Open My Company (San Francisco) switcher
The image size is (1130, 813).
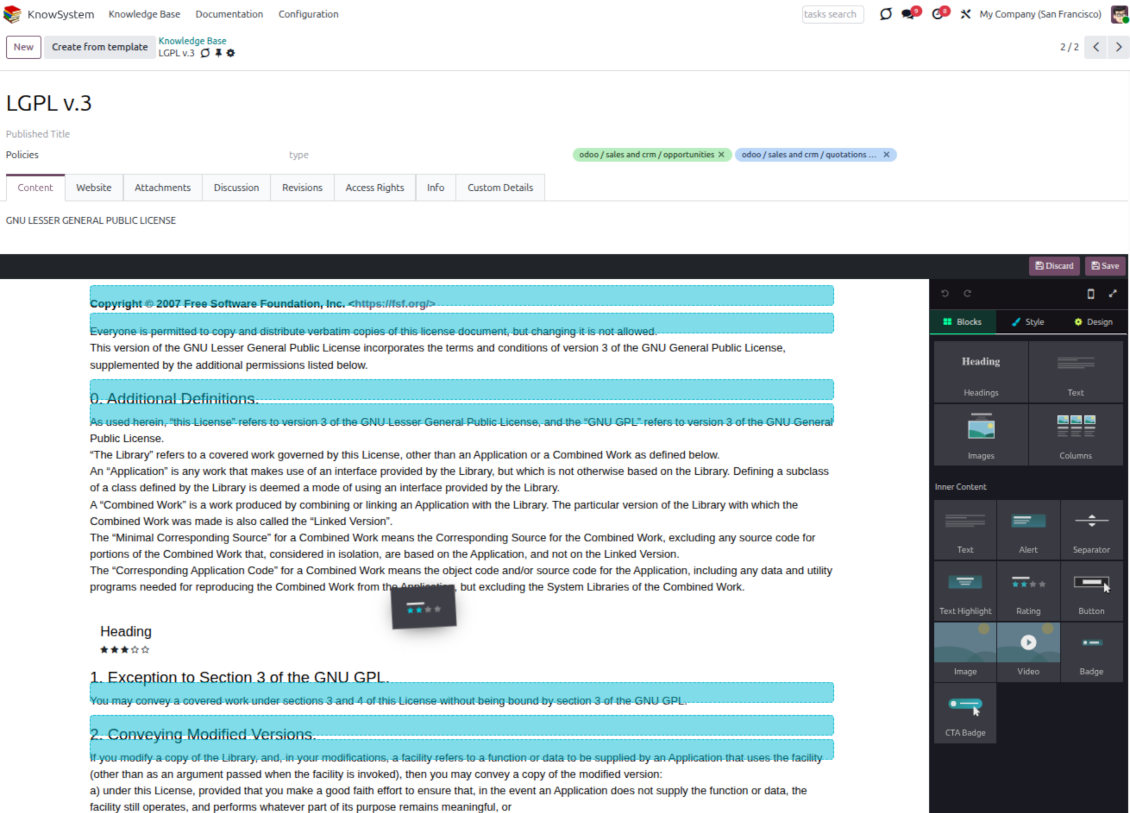point(1040,14)
